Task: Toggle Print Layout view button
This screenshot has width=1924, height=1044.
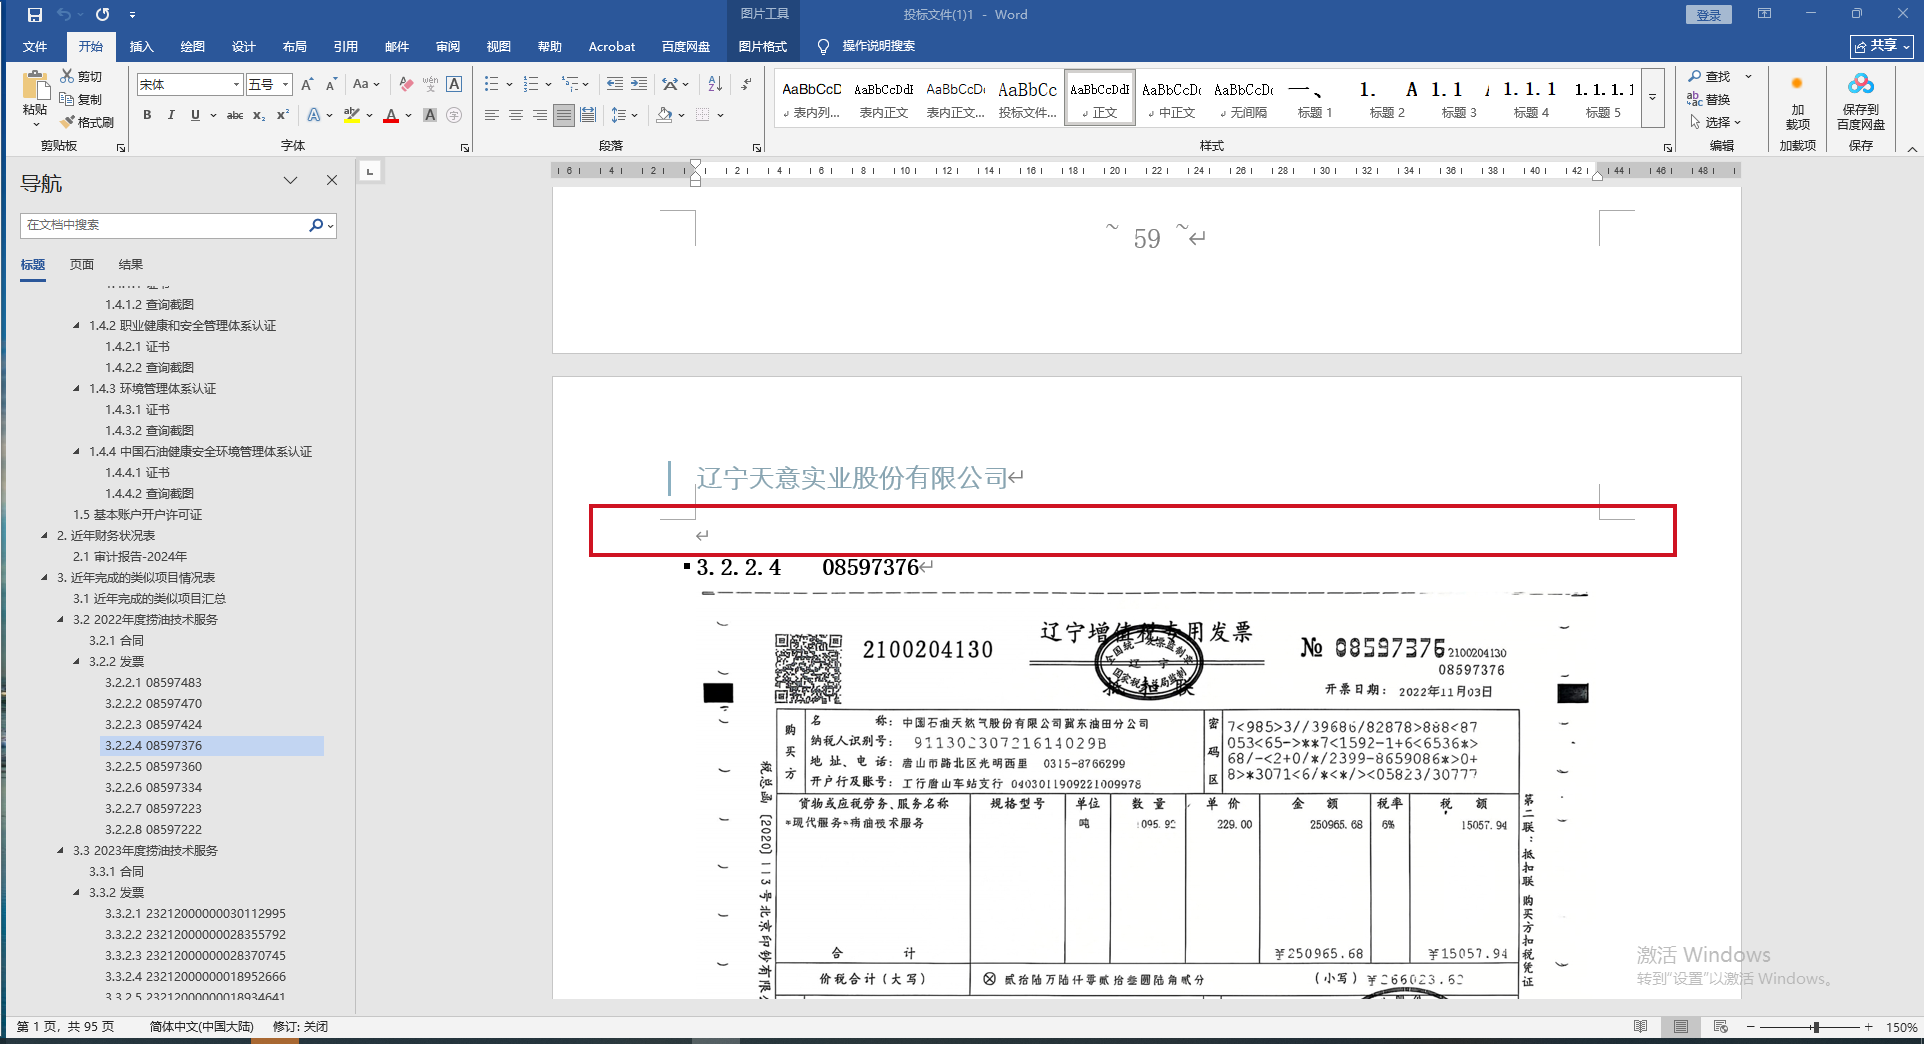Action: [x=1681, y=1027]
